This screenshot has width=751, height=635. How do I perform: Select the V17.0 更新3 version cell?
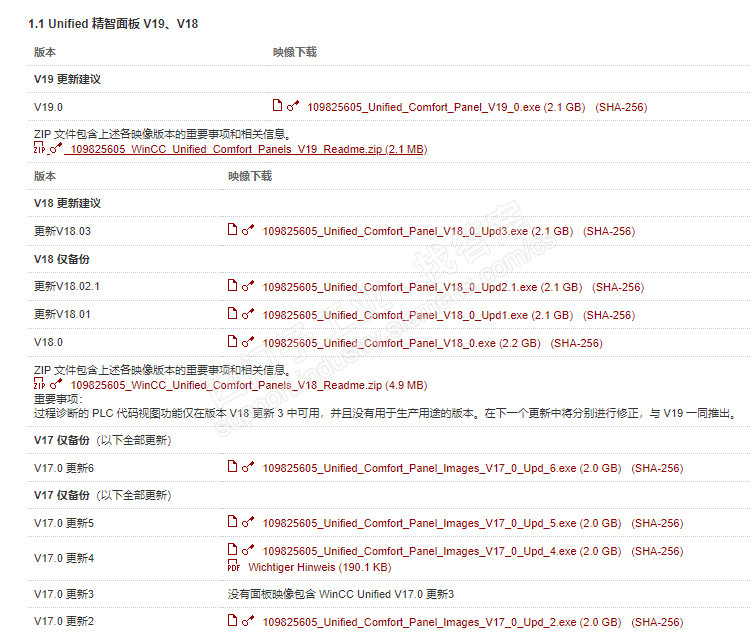64,594
